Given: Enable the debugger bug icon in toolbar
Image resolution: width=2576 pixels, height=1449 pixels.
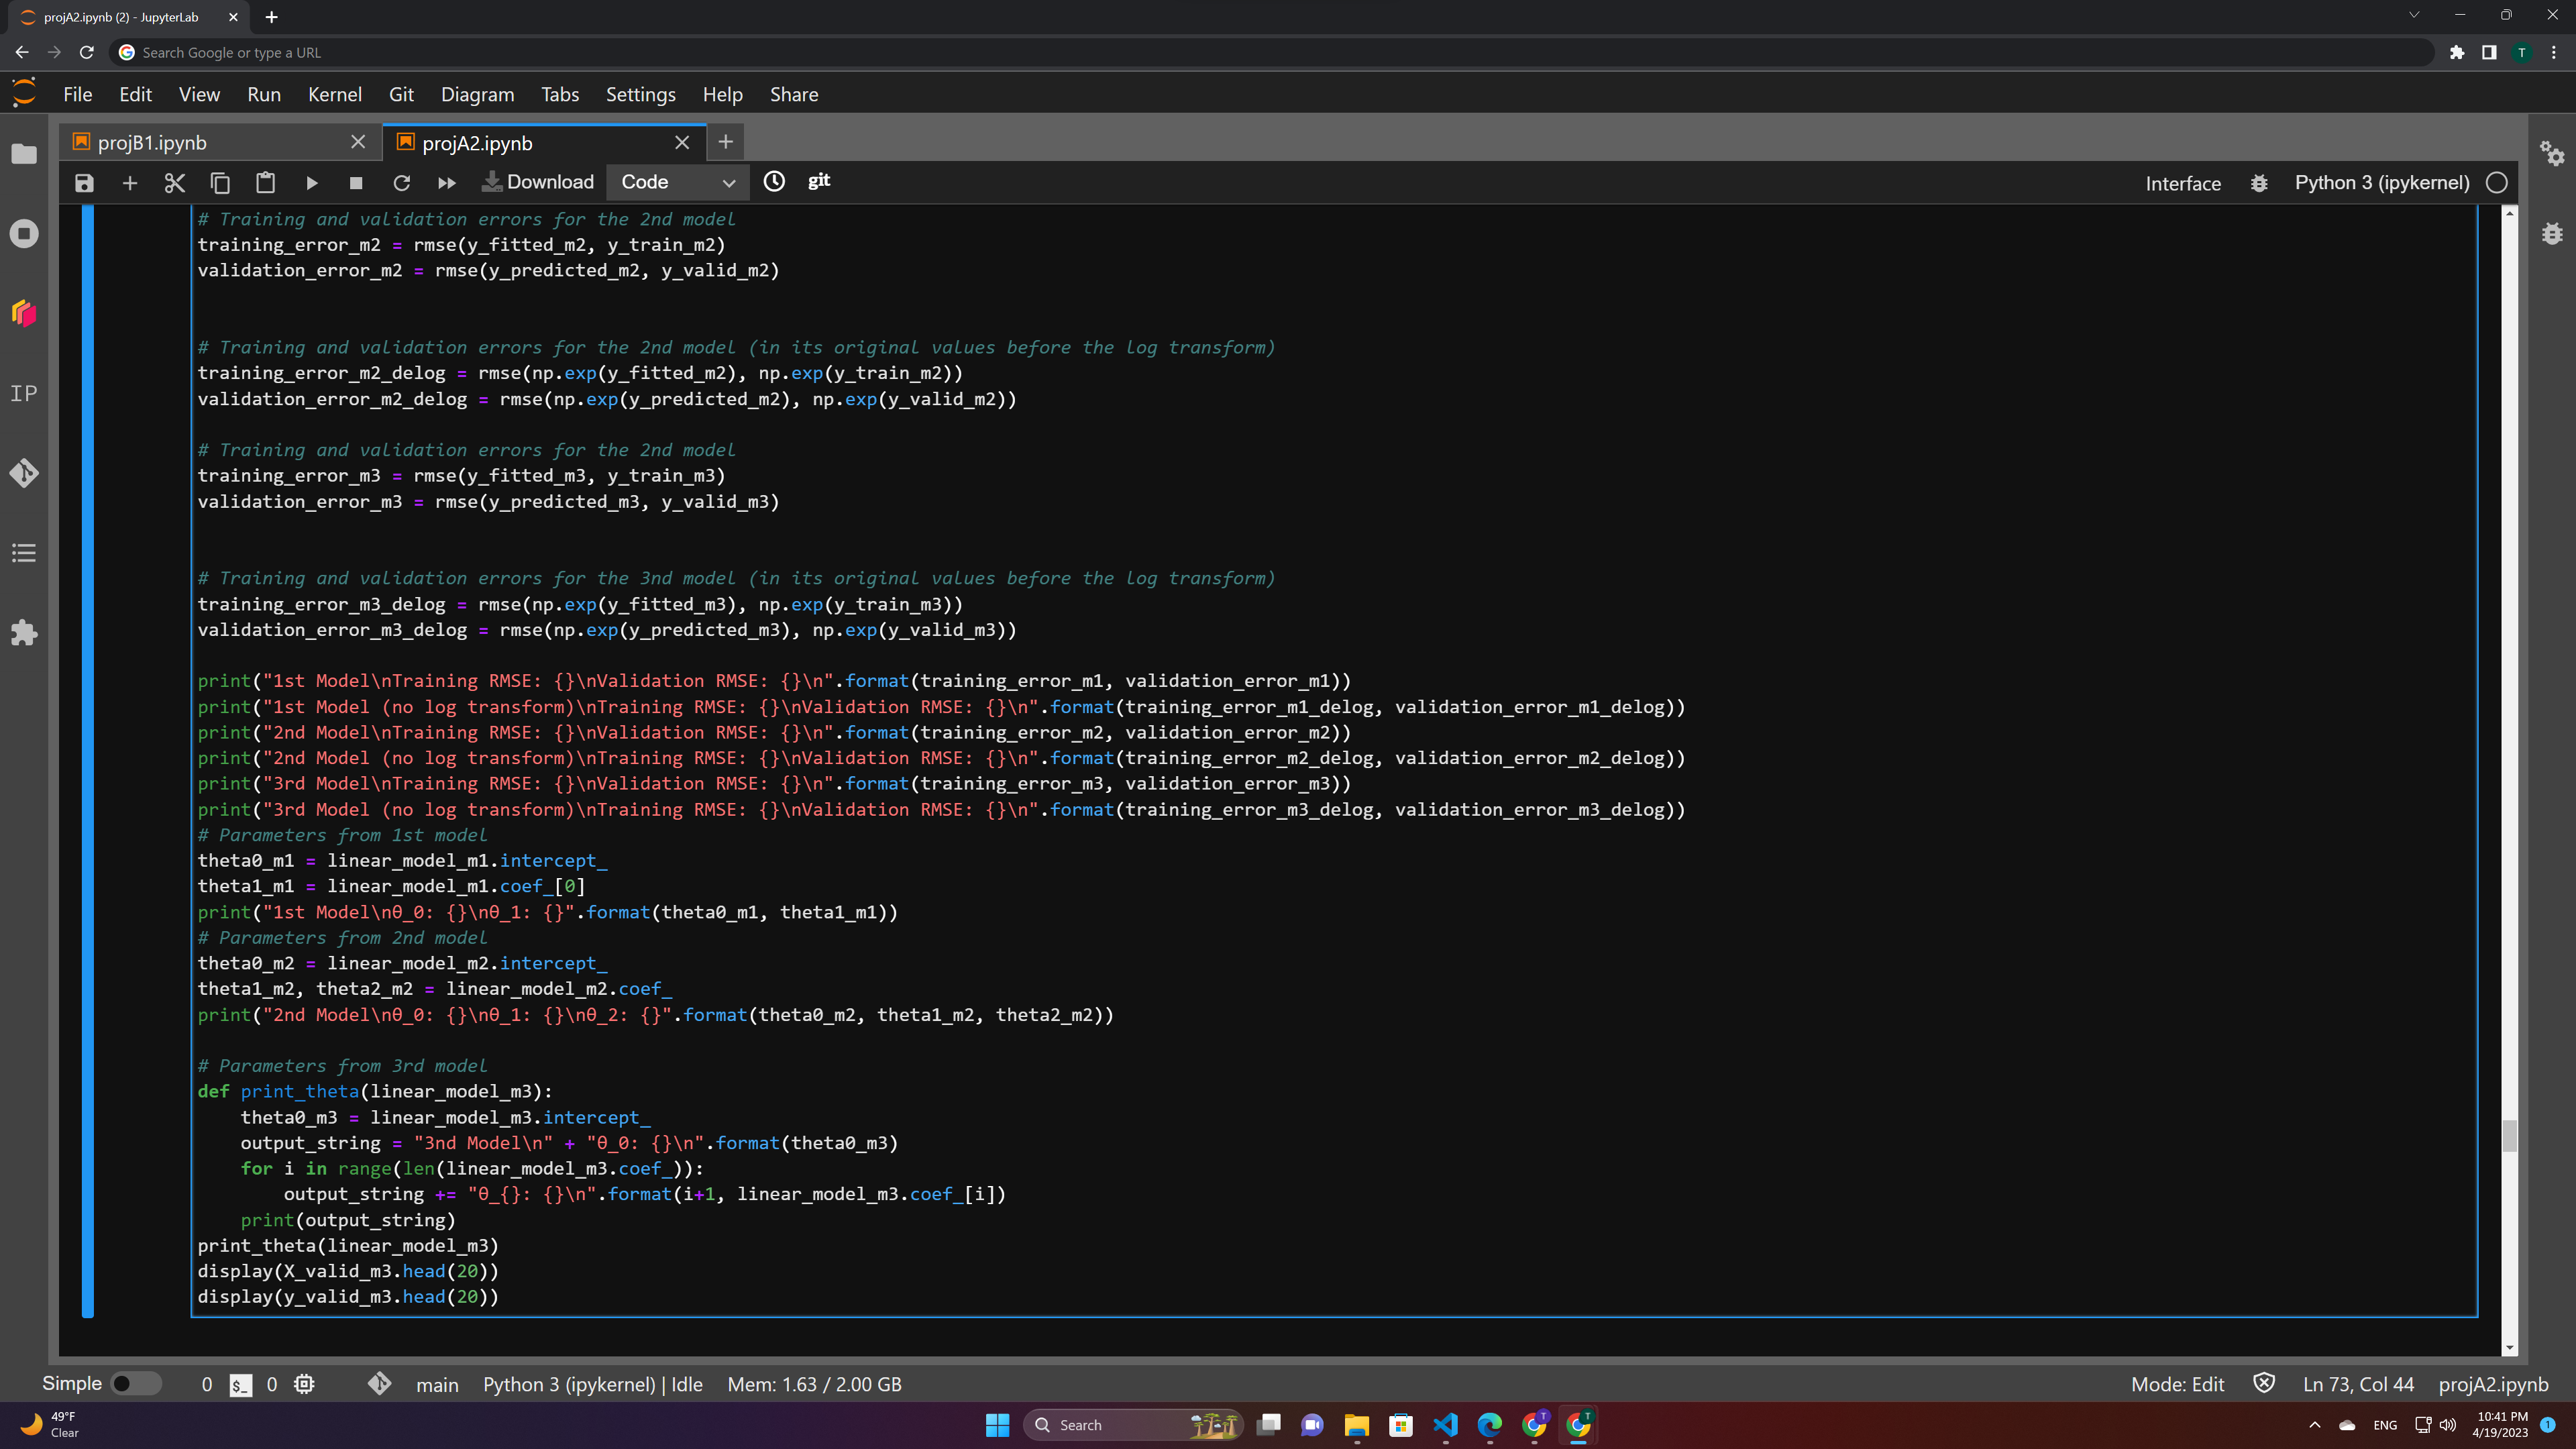Looking at the screenshot, I should [2259, 183].
